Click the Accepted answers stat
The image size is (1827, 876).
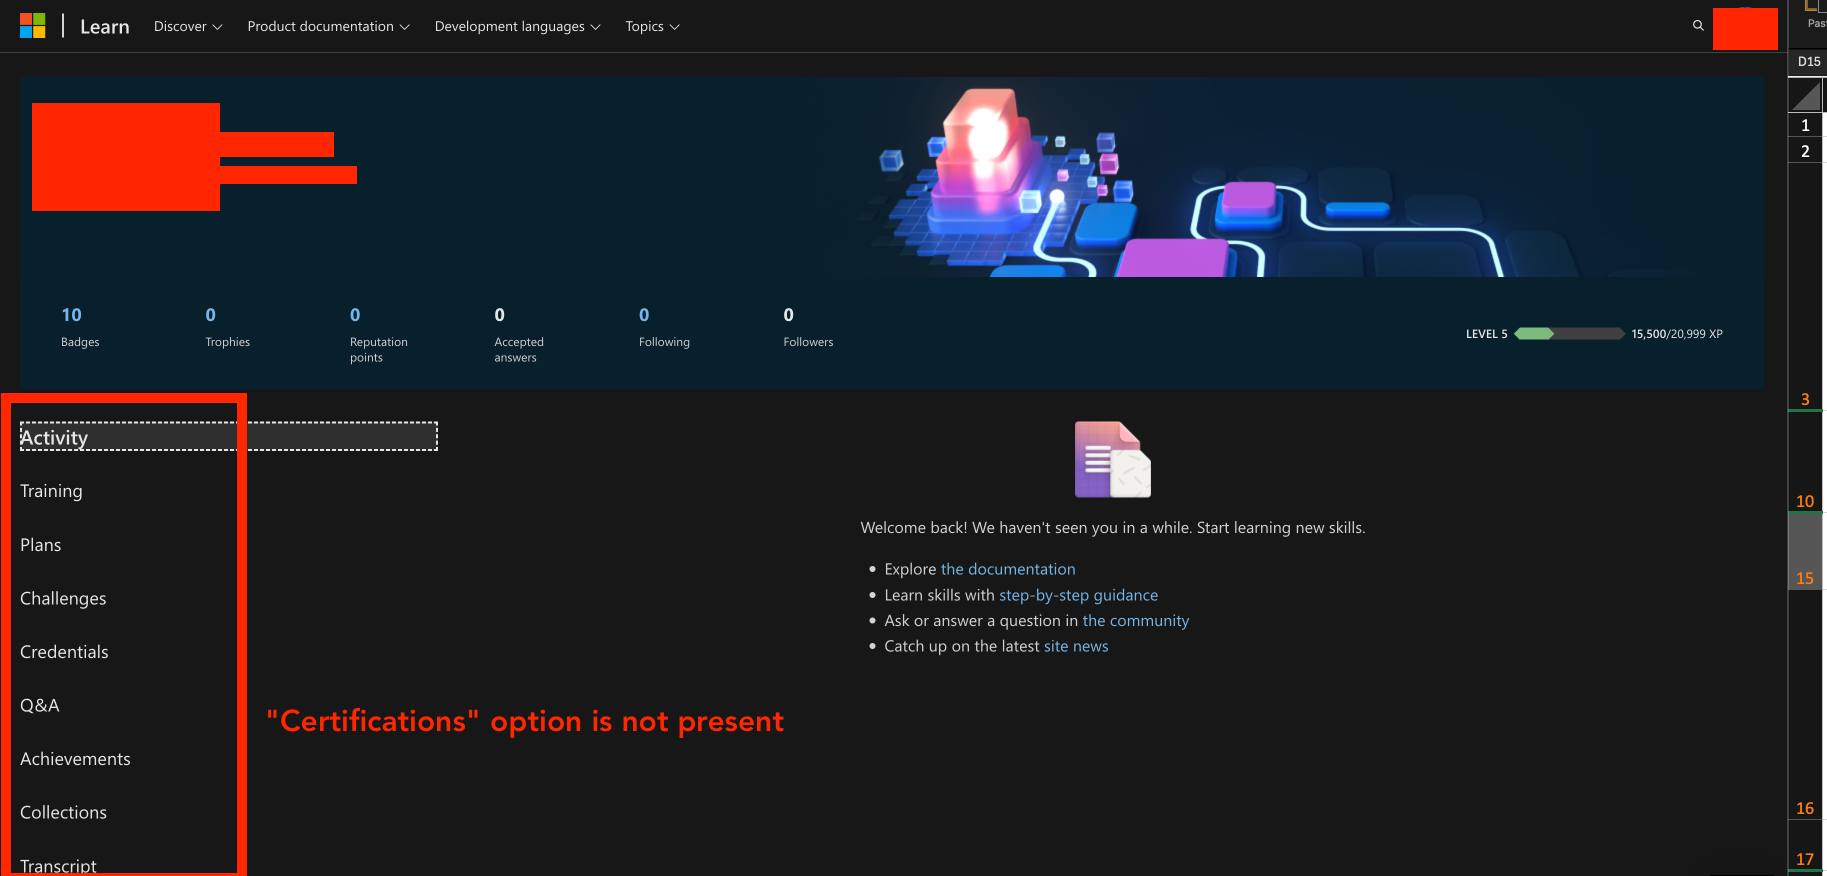(519, 335)
